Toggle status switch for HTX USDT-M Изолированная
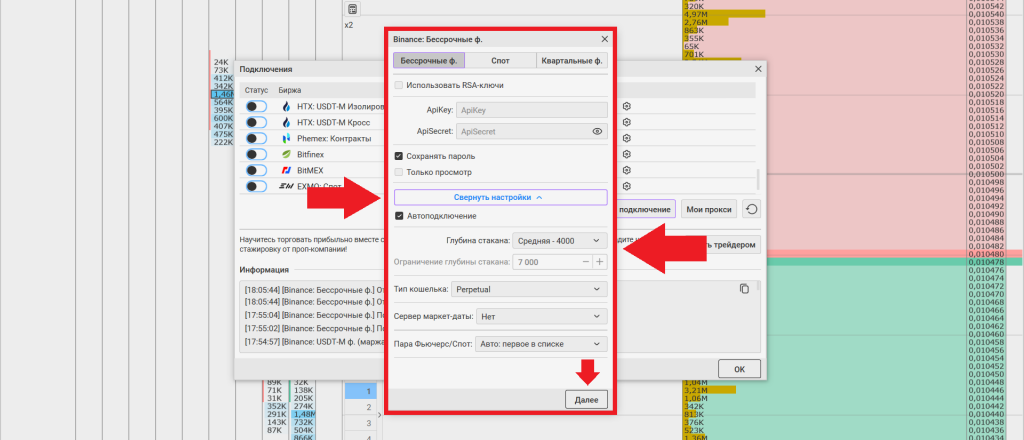Image resolution: width=1024 pixels, height=440 pixels. (257, 106)
